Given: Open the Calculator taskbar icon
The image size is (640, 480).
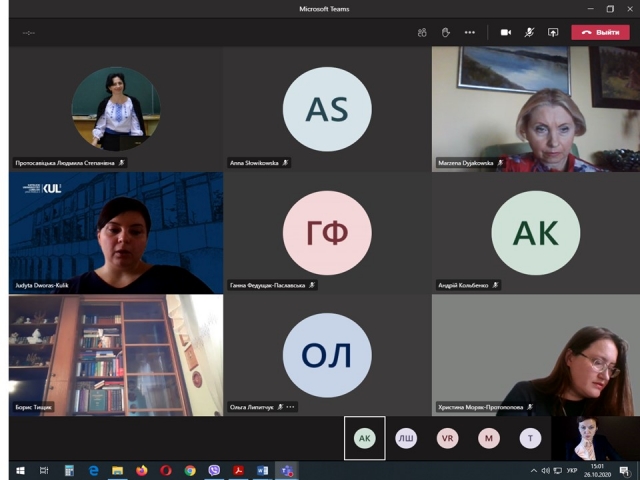Looking at the screenshot, I should pos(69,471).
